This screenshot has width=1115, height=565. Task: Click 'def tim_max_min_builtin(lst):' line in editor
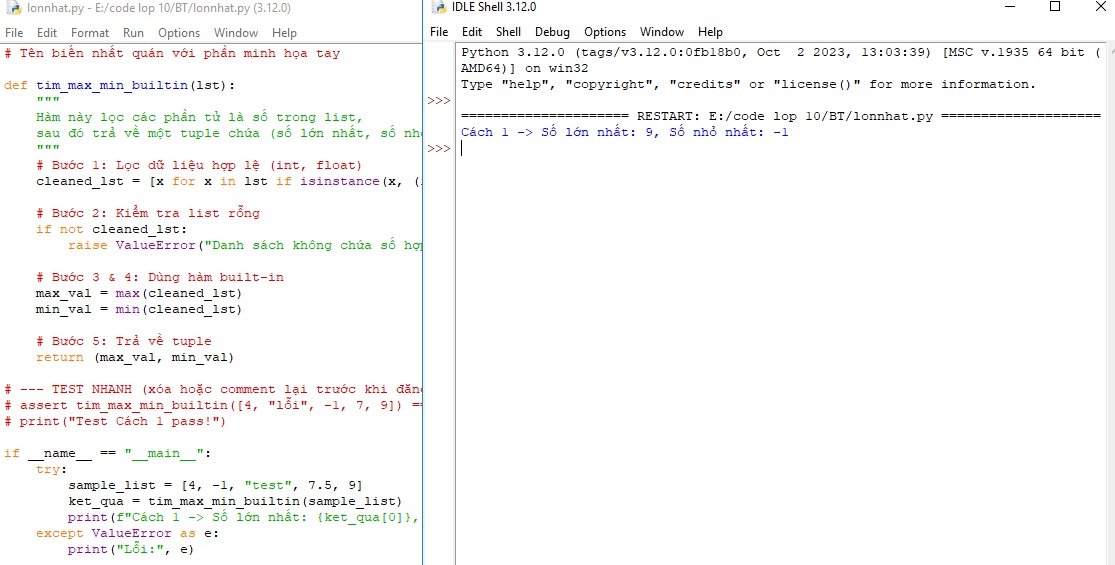[x=119, y=85]
